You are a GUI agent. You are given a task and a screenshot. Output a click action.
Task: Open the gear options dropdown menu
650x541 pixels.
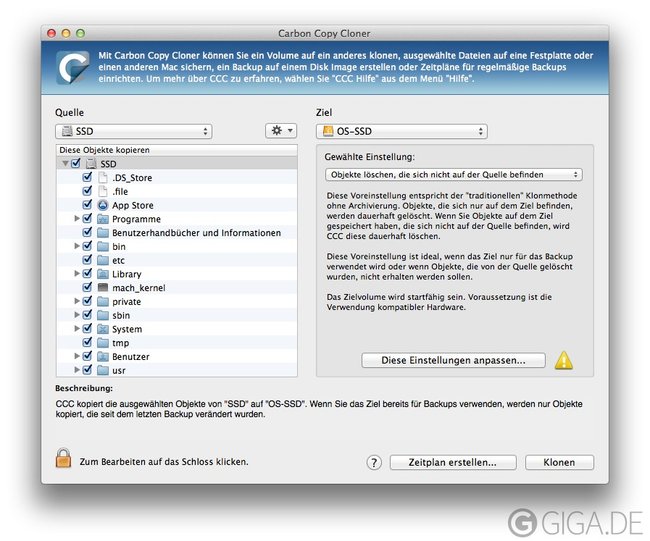click(x=281, y=131)
